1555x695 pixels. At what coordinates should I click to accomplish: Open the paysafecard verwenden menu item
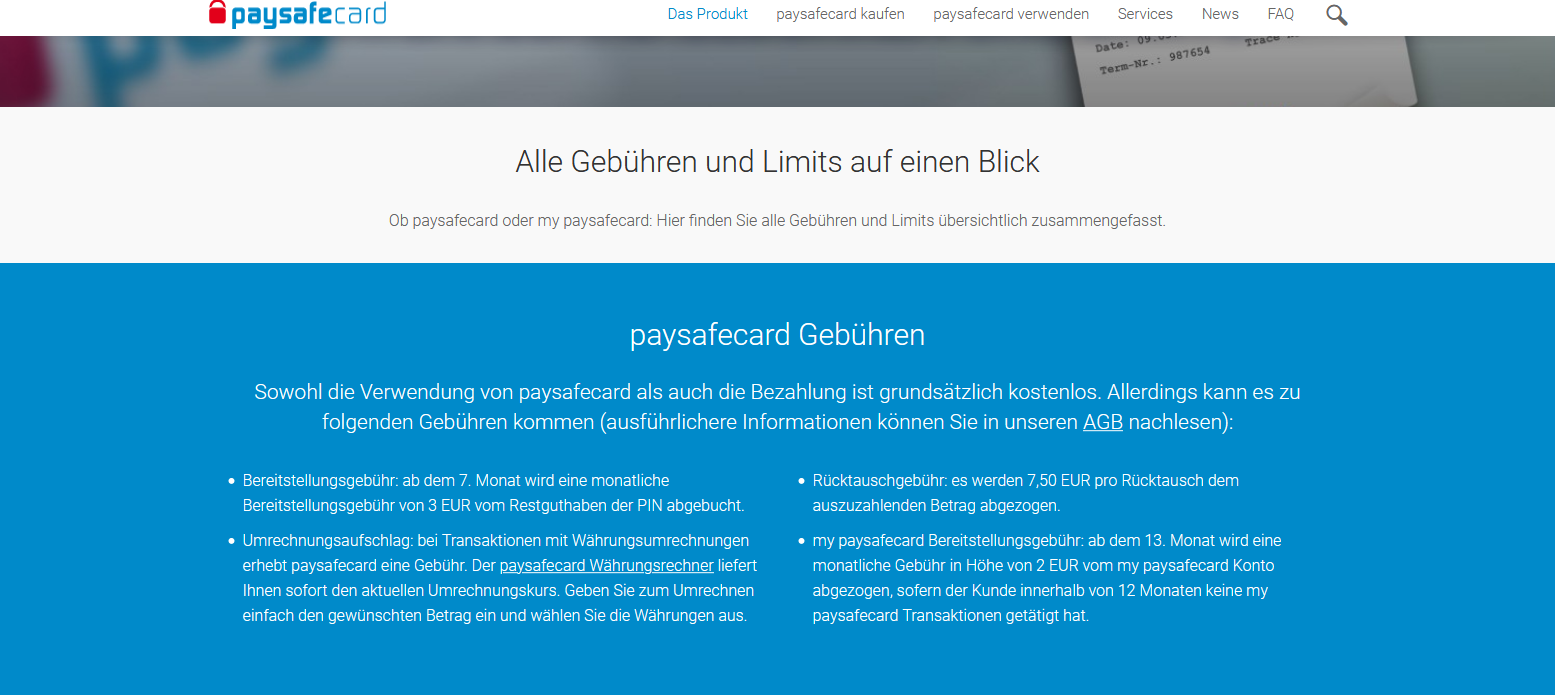pyautogui.click(x=1010, y=14)
